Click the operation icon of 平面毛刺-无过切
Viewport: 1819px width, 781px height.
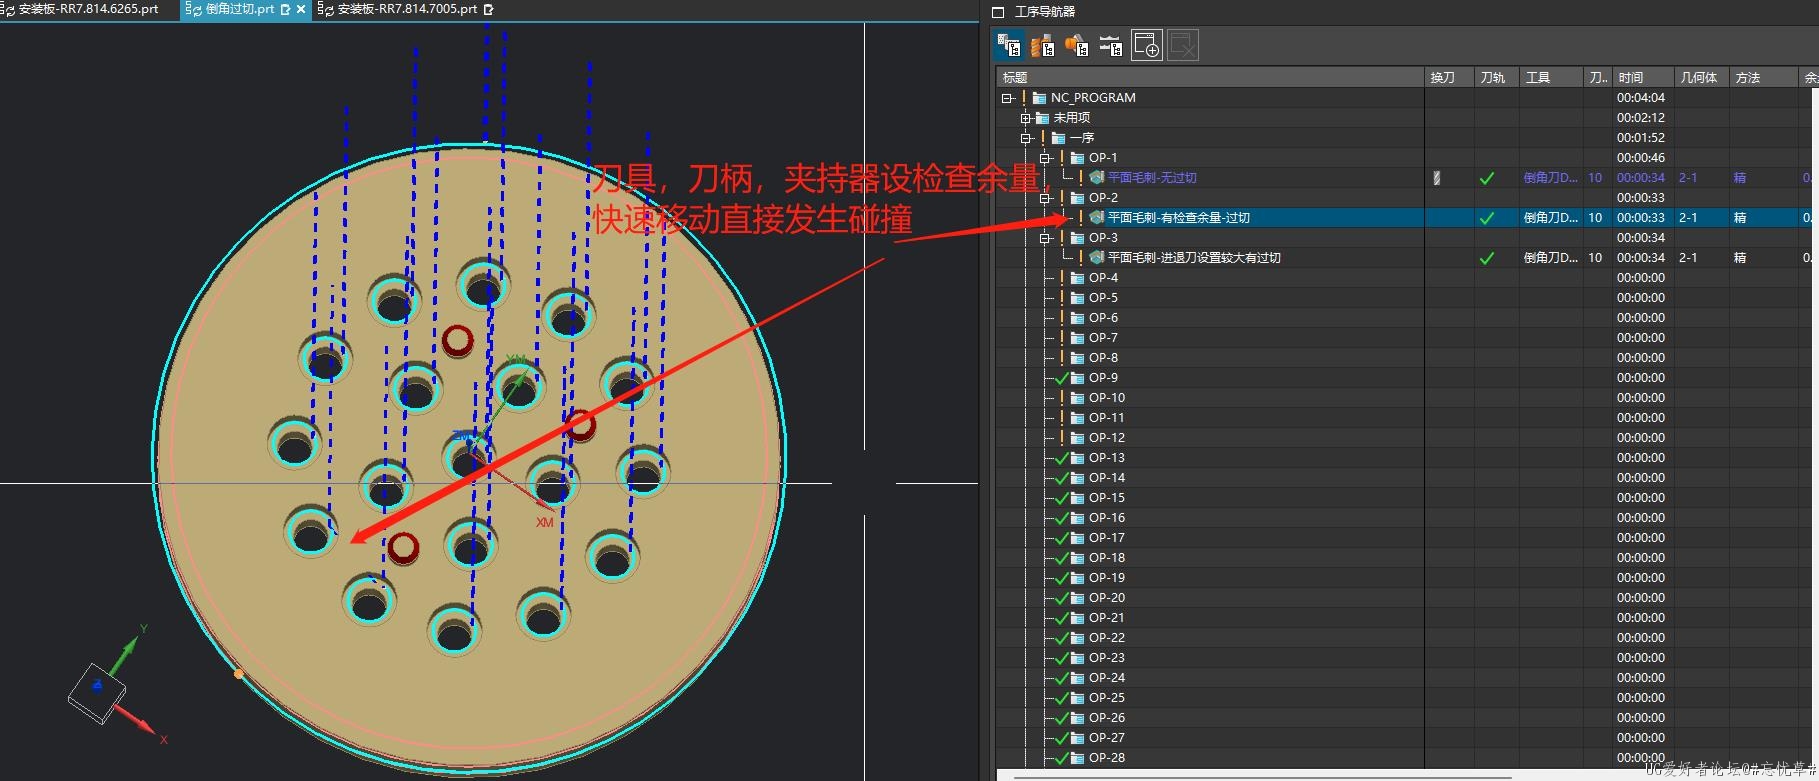click(1097, 178)
